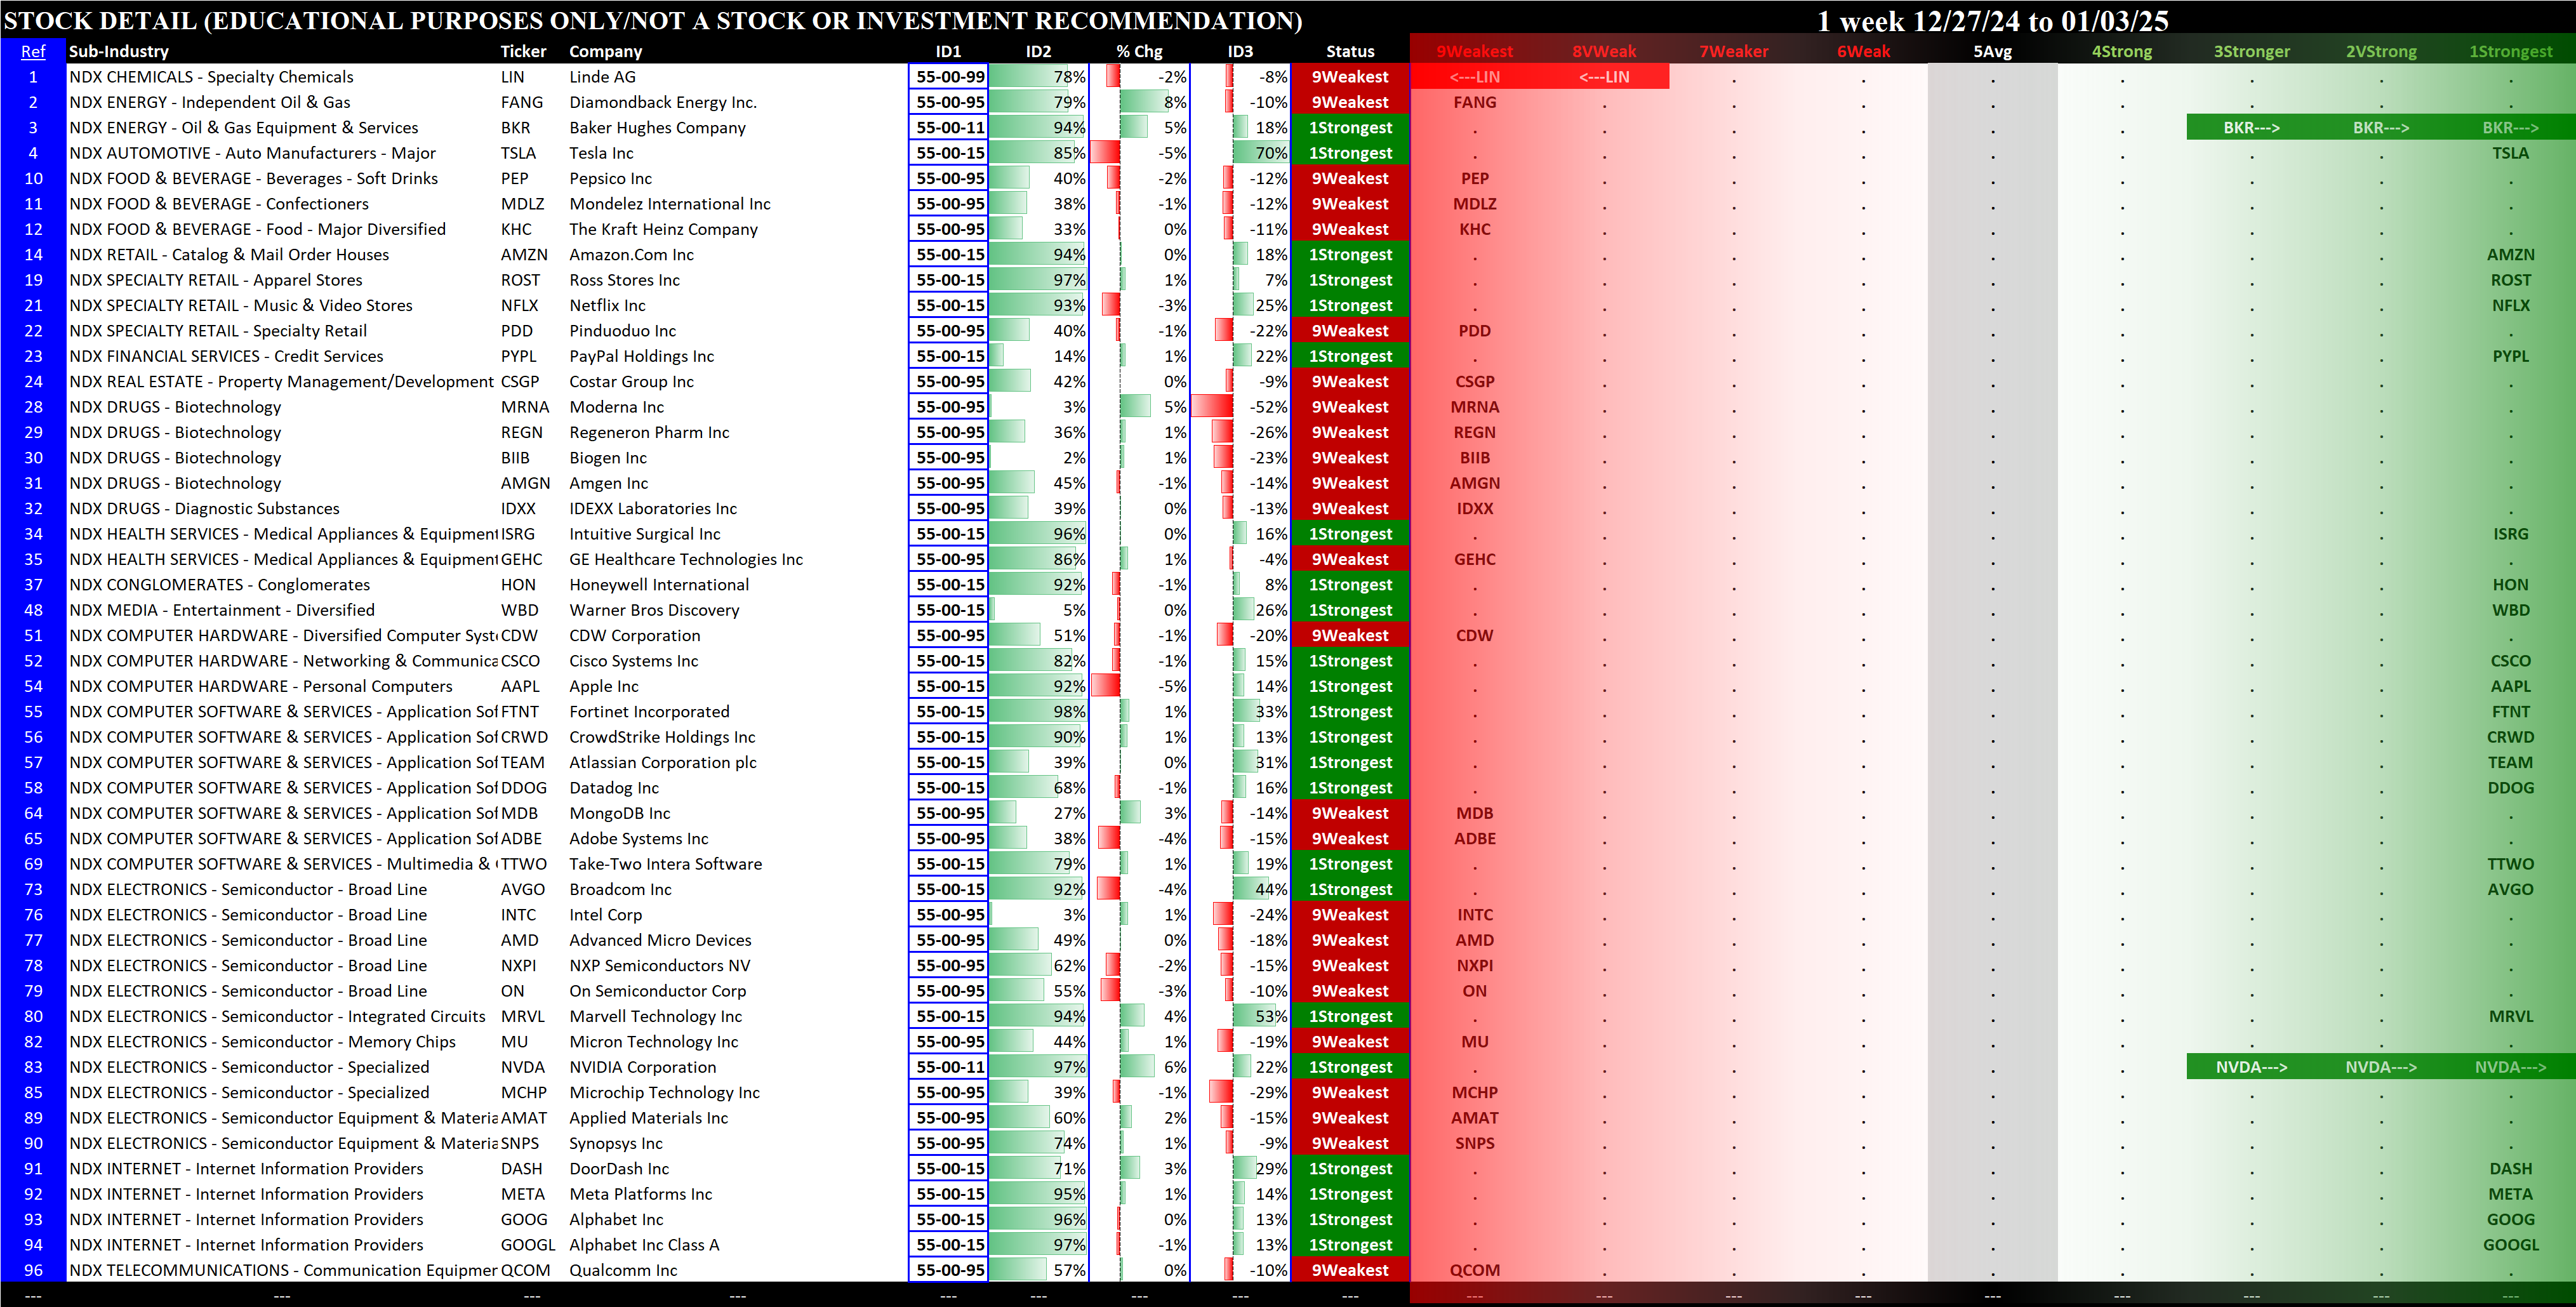Image resolution: width=2576 pixels, height=1307 pixels.
Task: Select Fortinet's 98% ID2 data bar cell
Action: [1039, 711]
